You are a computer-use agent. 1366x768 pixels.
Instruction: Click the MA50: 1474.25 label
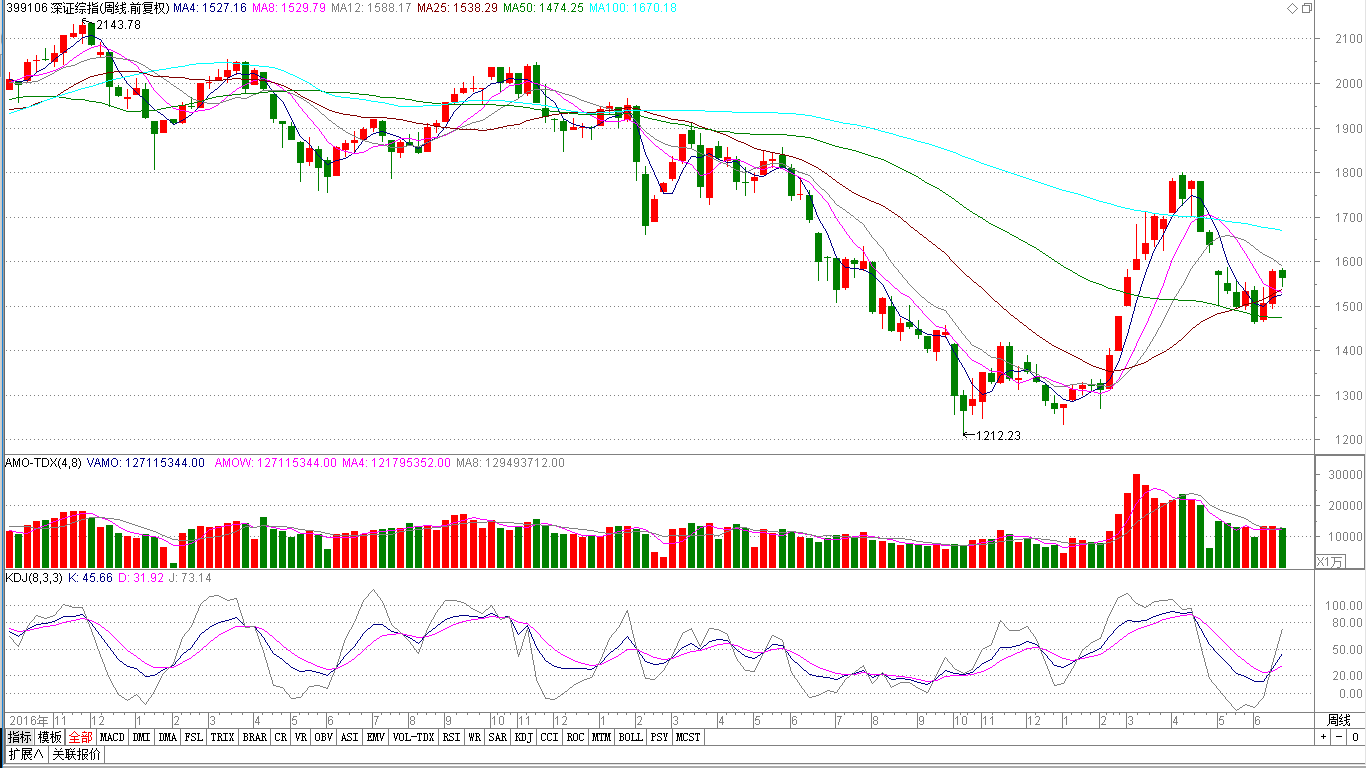pyautogui.click(x=543, y=8)
